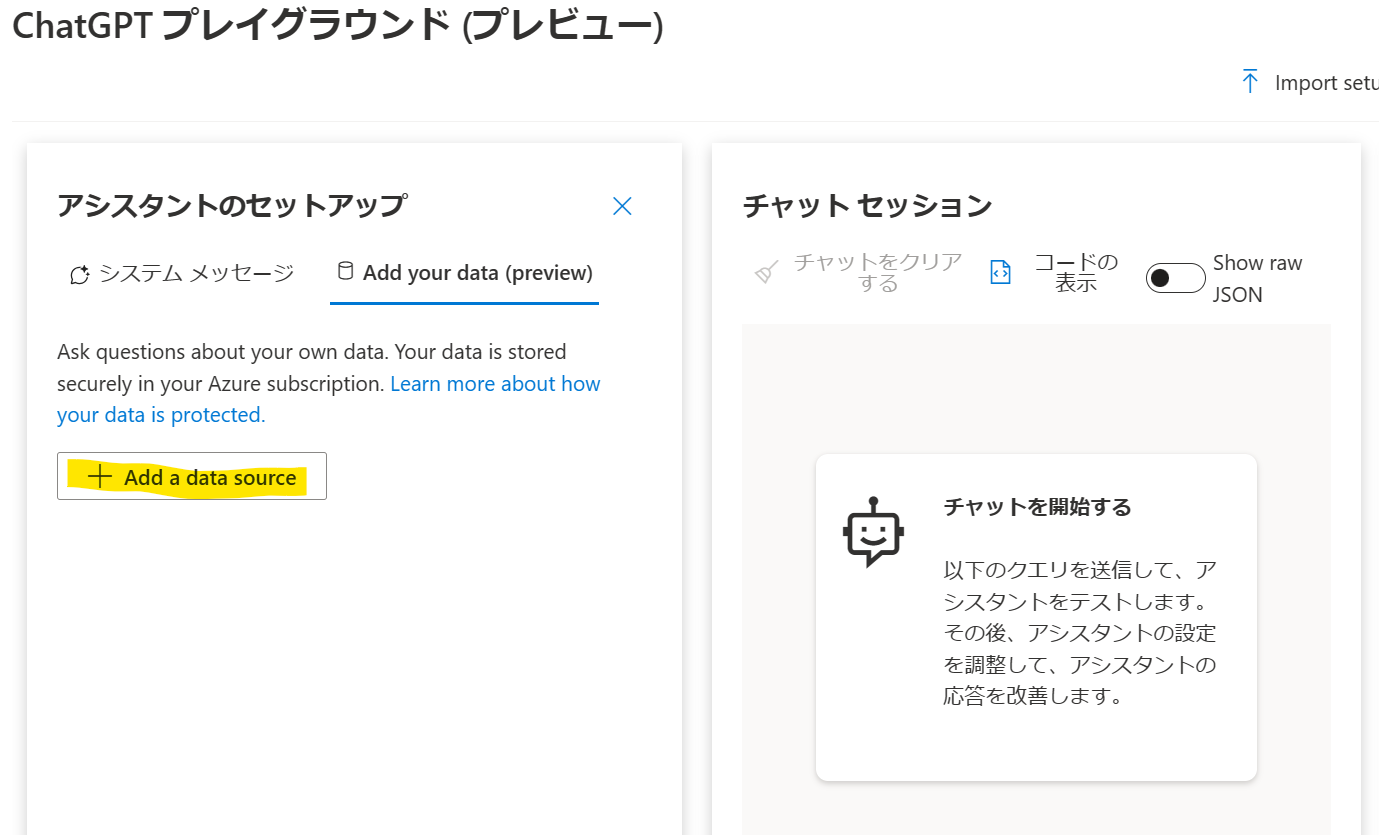Click the system message tab's refresh-chat icon
Viewport: 1379px width, 835px height.
pos(80,274)
